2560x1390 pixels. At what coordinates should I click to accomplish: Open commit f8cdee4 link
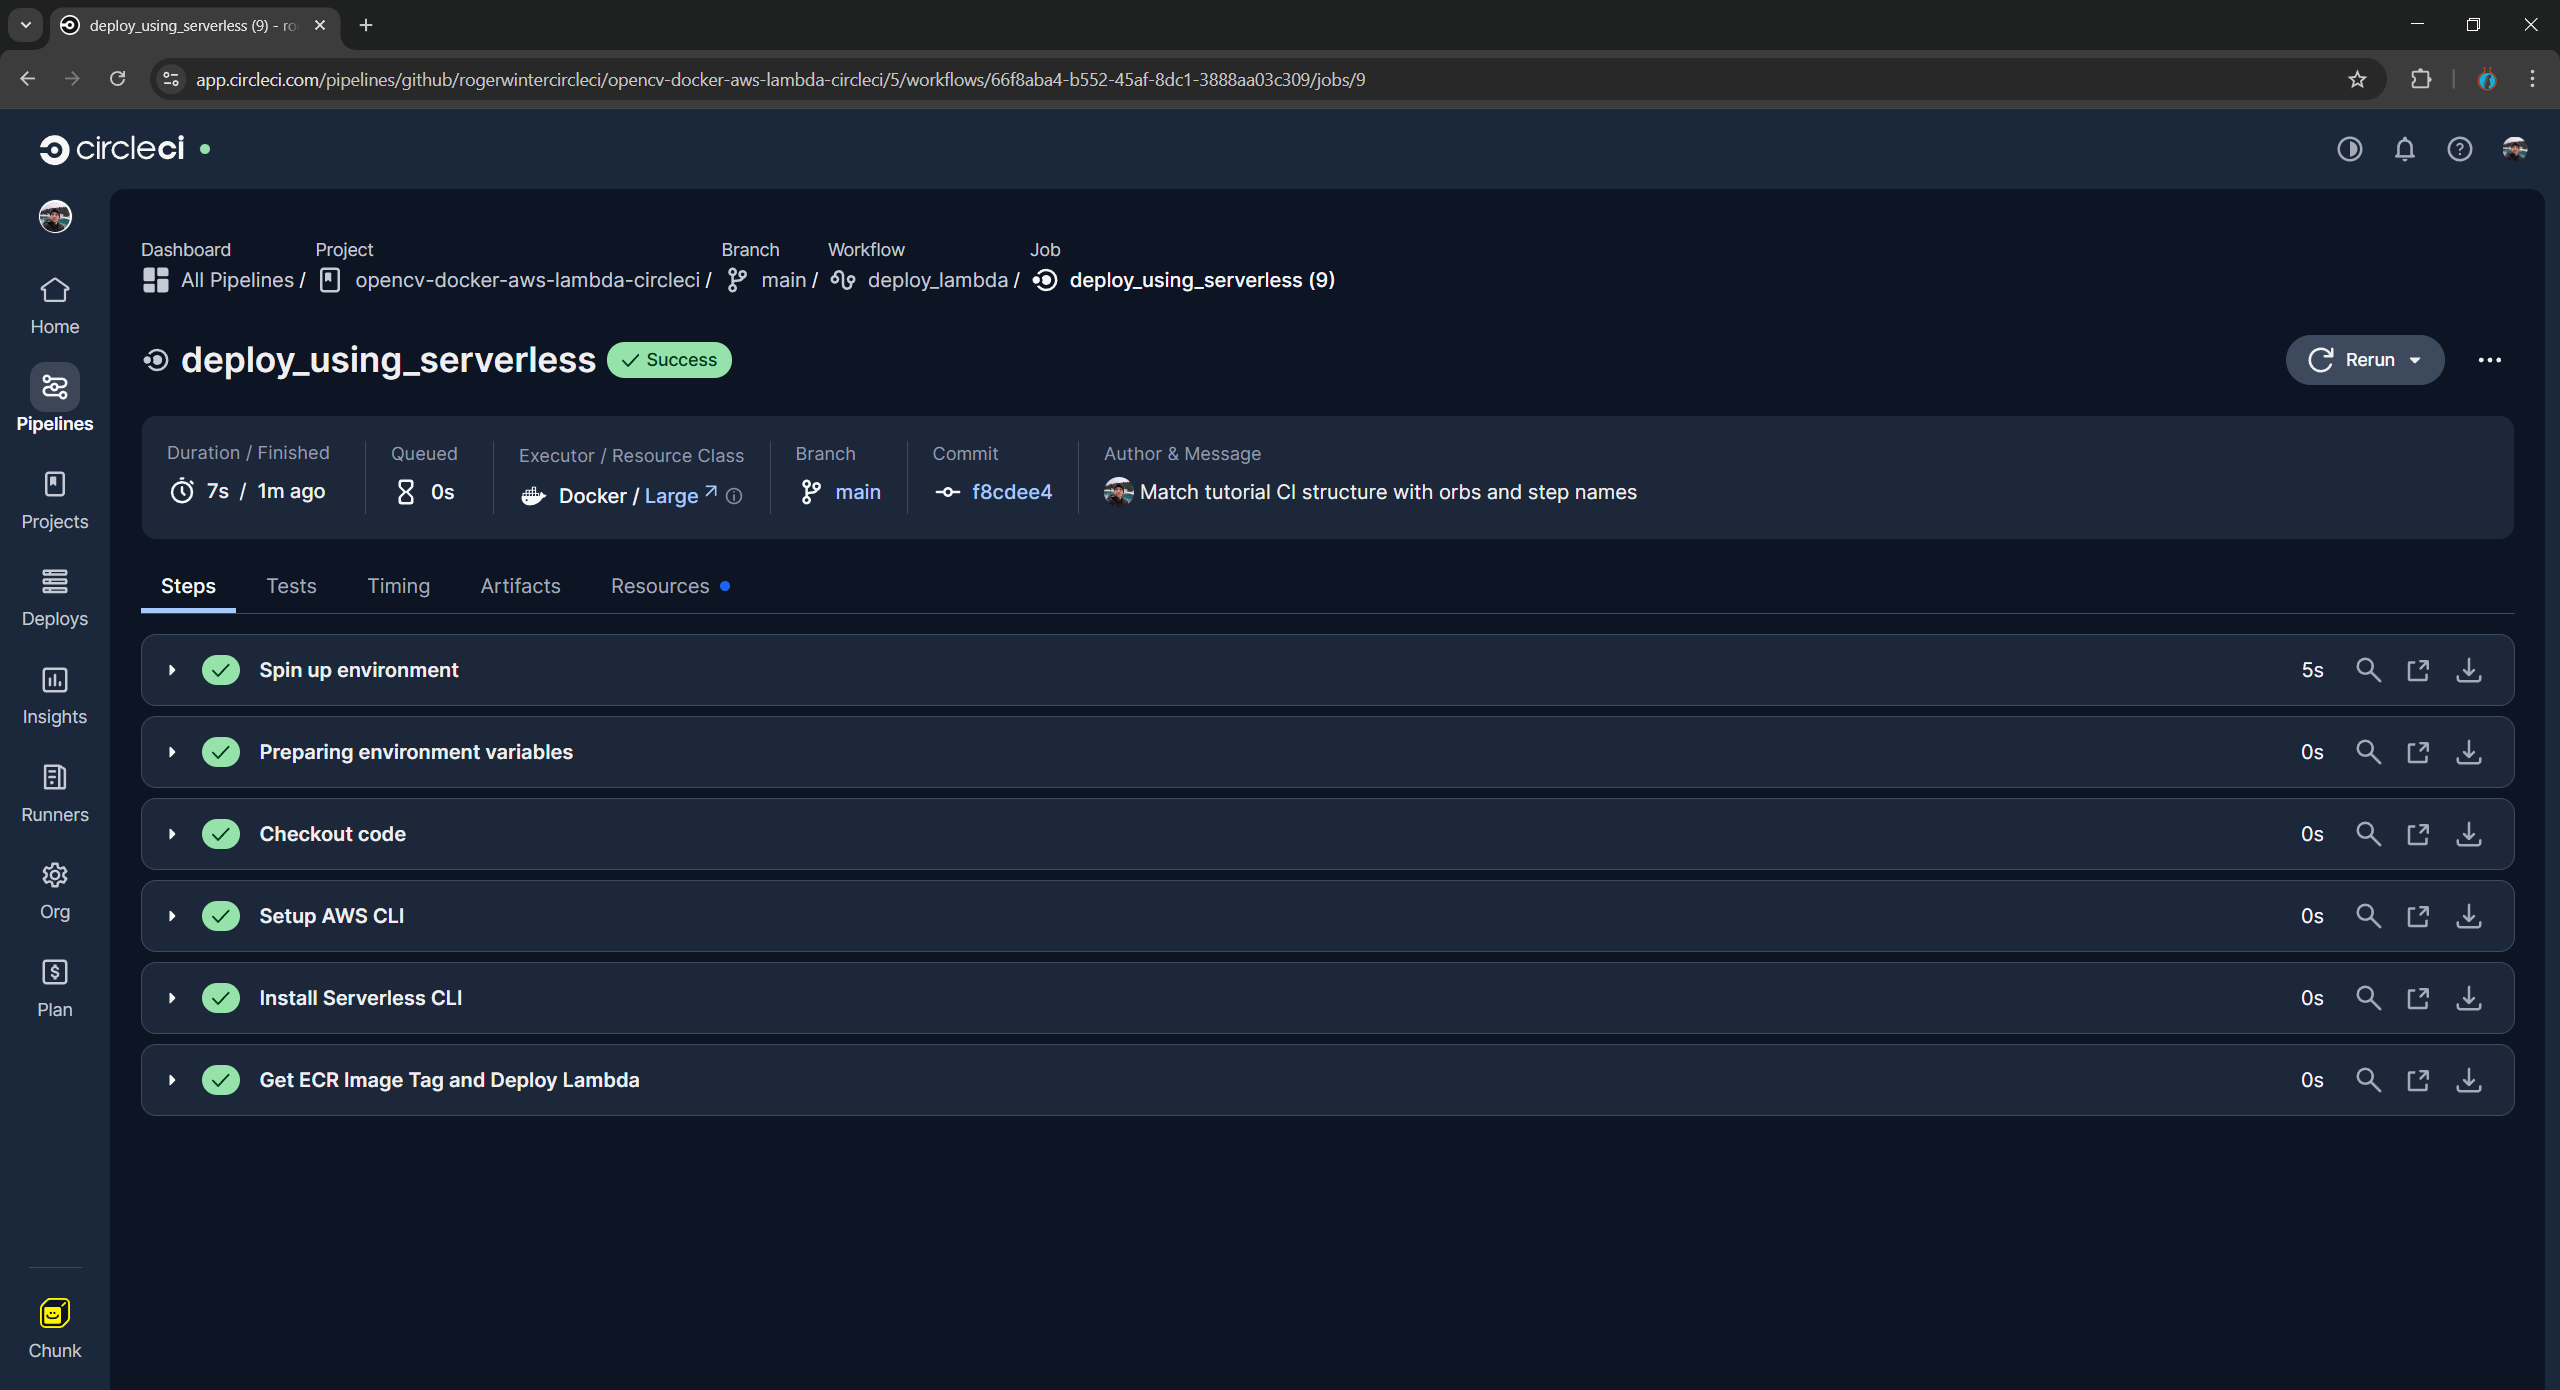pos(1011,492)
